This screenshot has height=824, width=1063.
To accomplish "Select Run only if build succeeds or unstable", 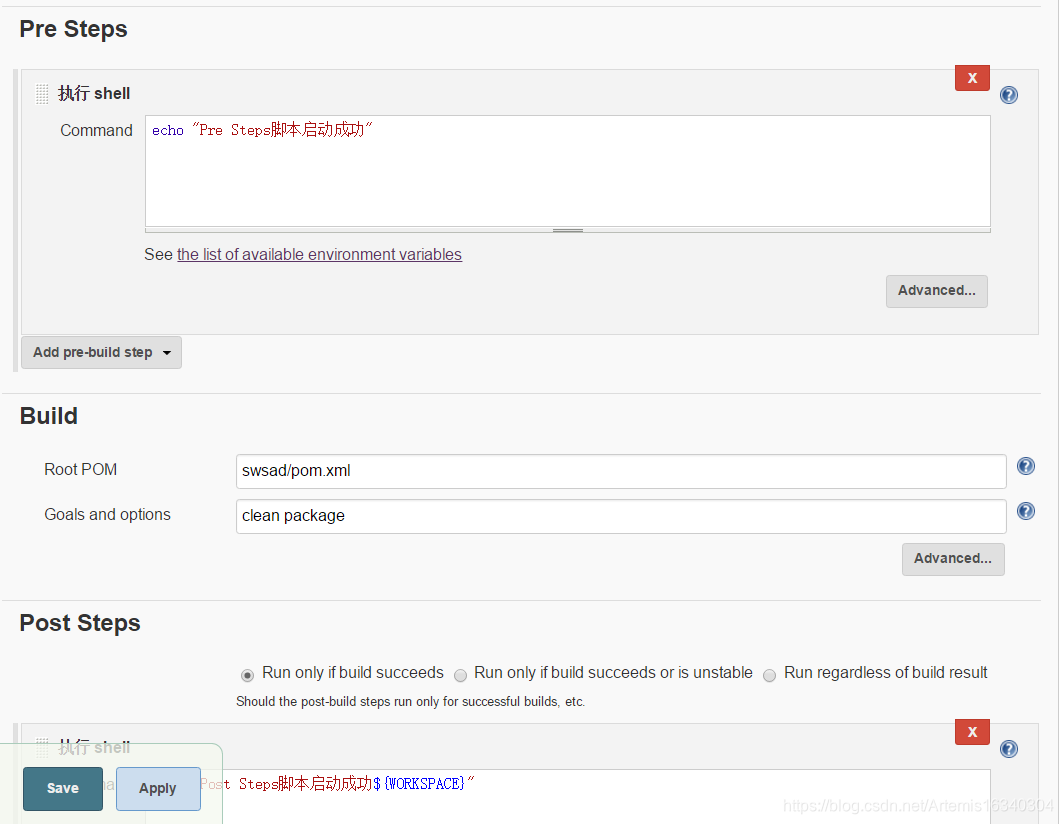I will pyautogui.click(x=460, y=675).
